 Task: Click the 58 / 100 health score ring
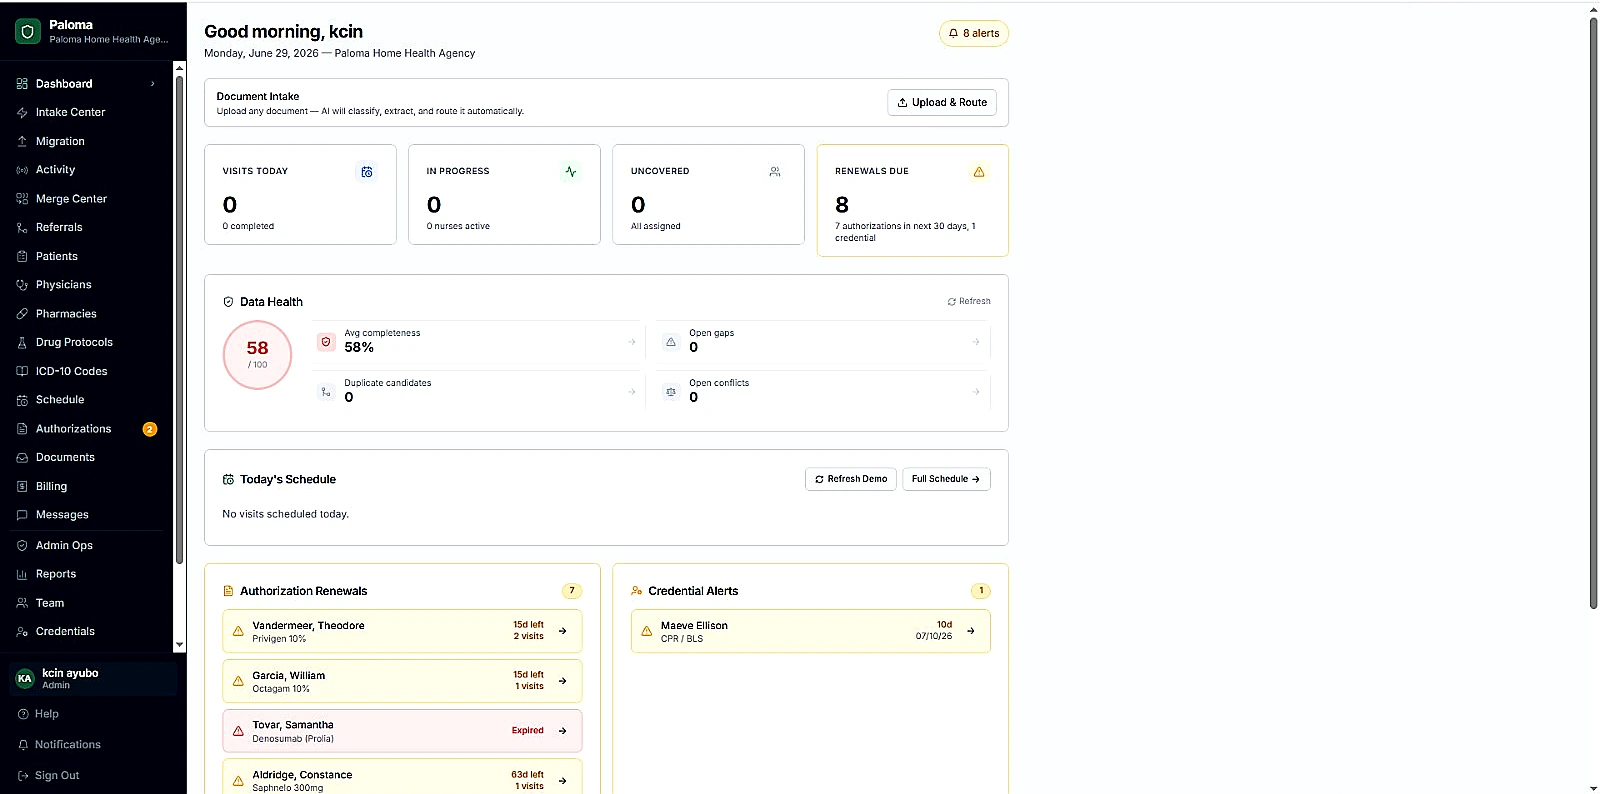(258, 355)
